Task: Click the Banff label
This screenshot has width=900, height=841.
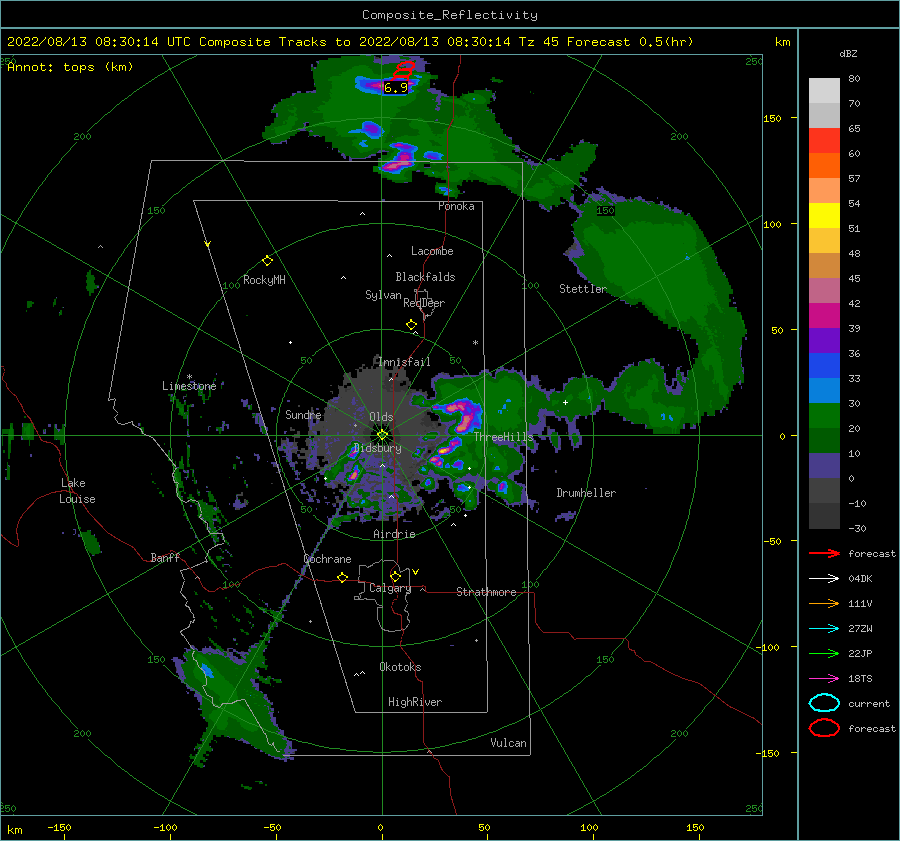Action: pos(165,557)
